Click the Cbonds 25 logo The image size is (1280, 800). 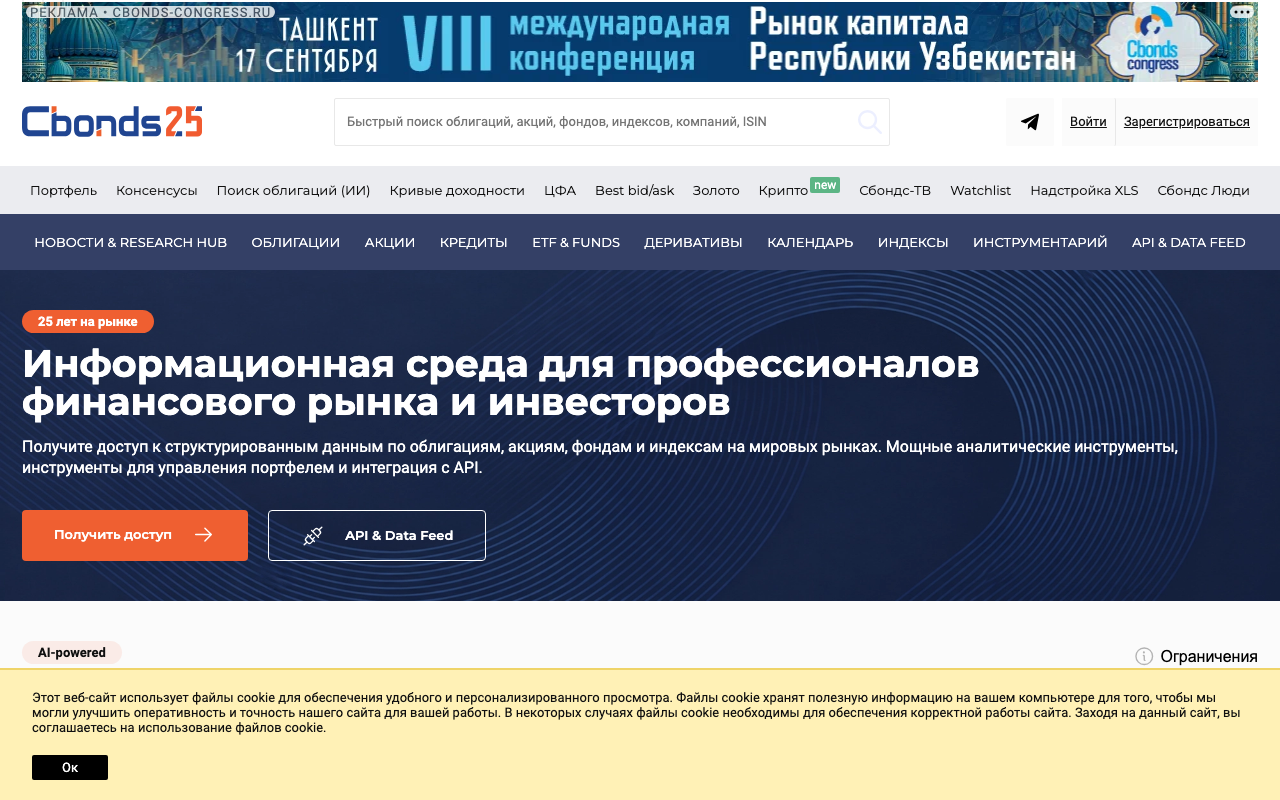point(112,121)
